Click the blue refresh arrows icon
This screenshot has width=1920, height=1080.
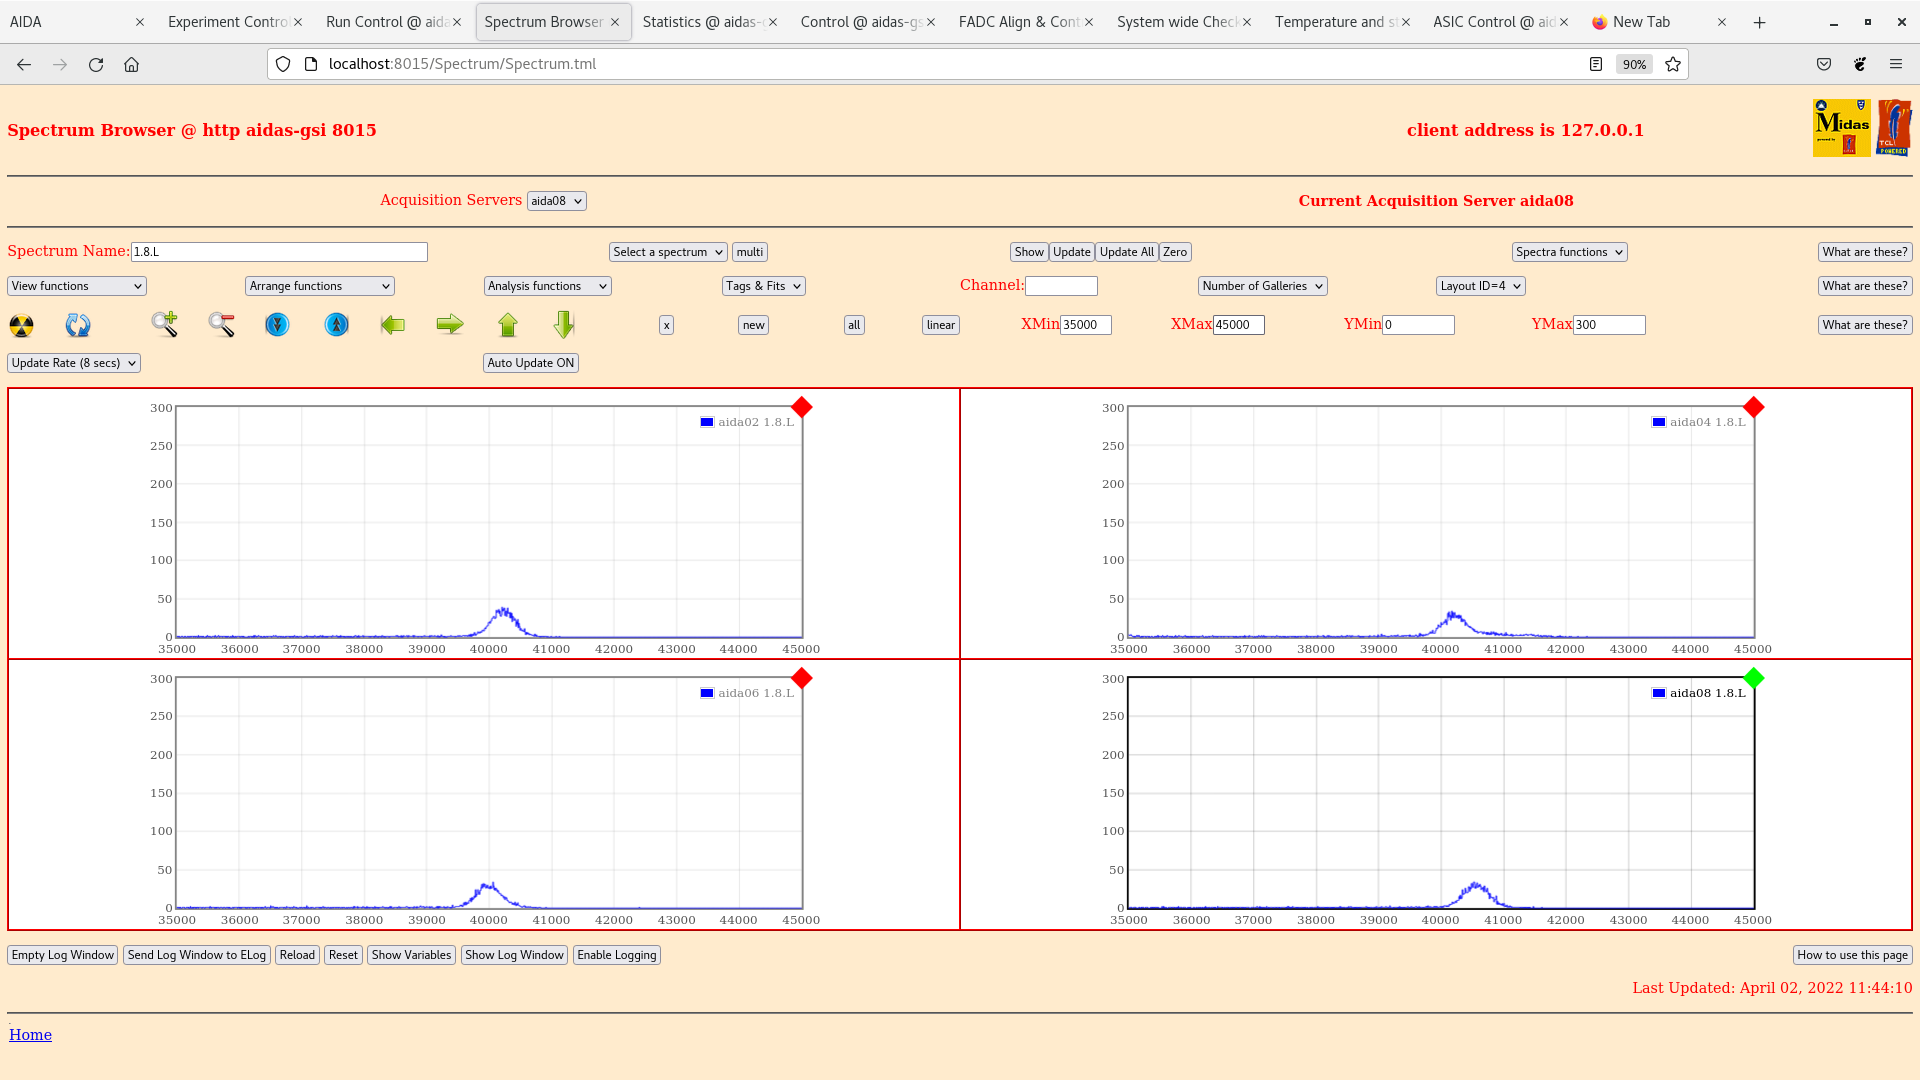[78, 325]
